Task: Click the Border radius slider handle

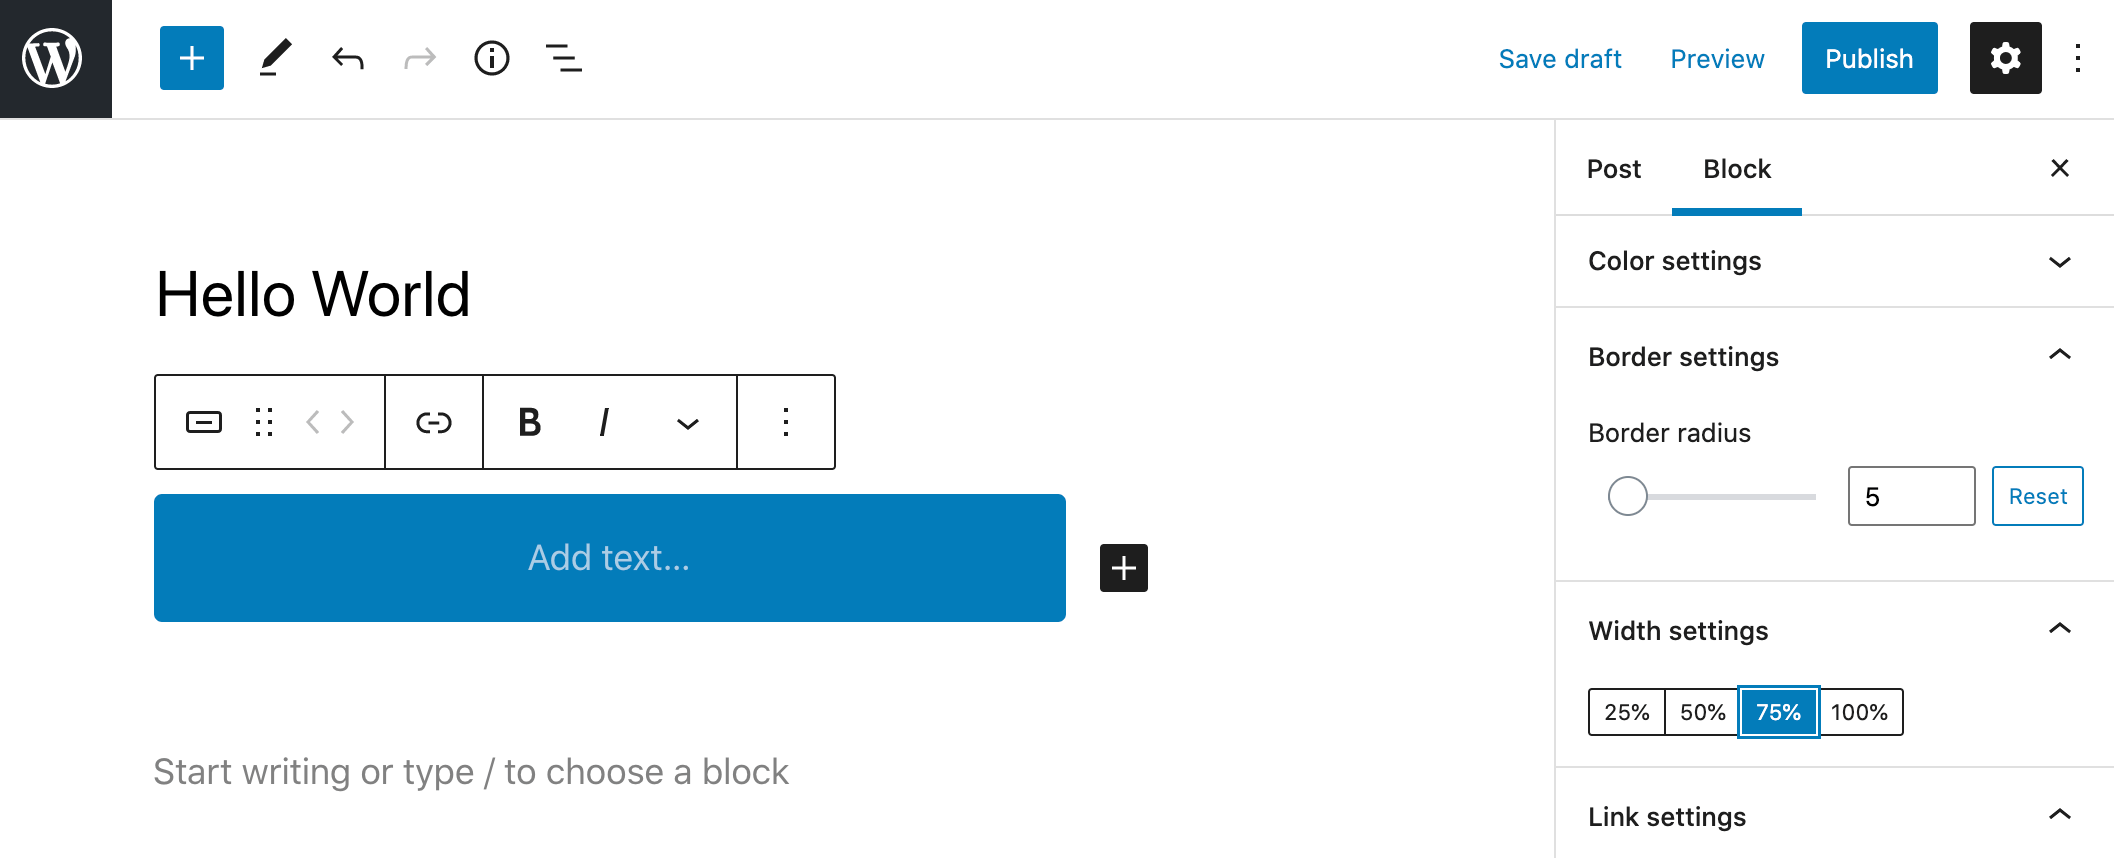Action: 1627,496
